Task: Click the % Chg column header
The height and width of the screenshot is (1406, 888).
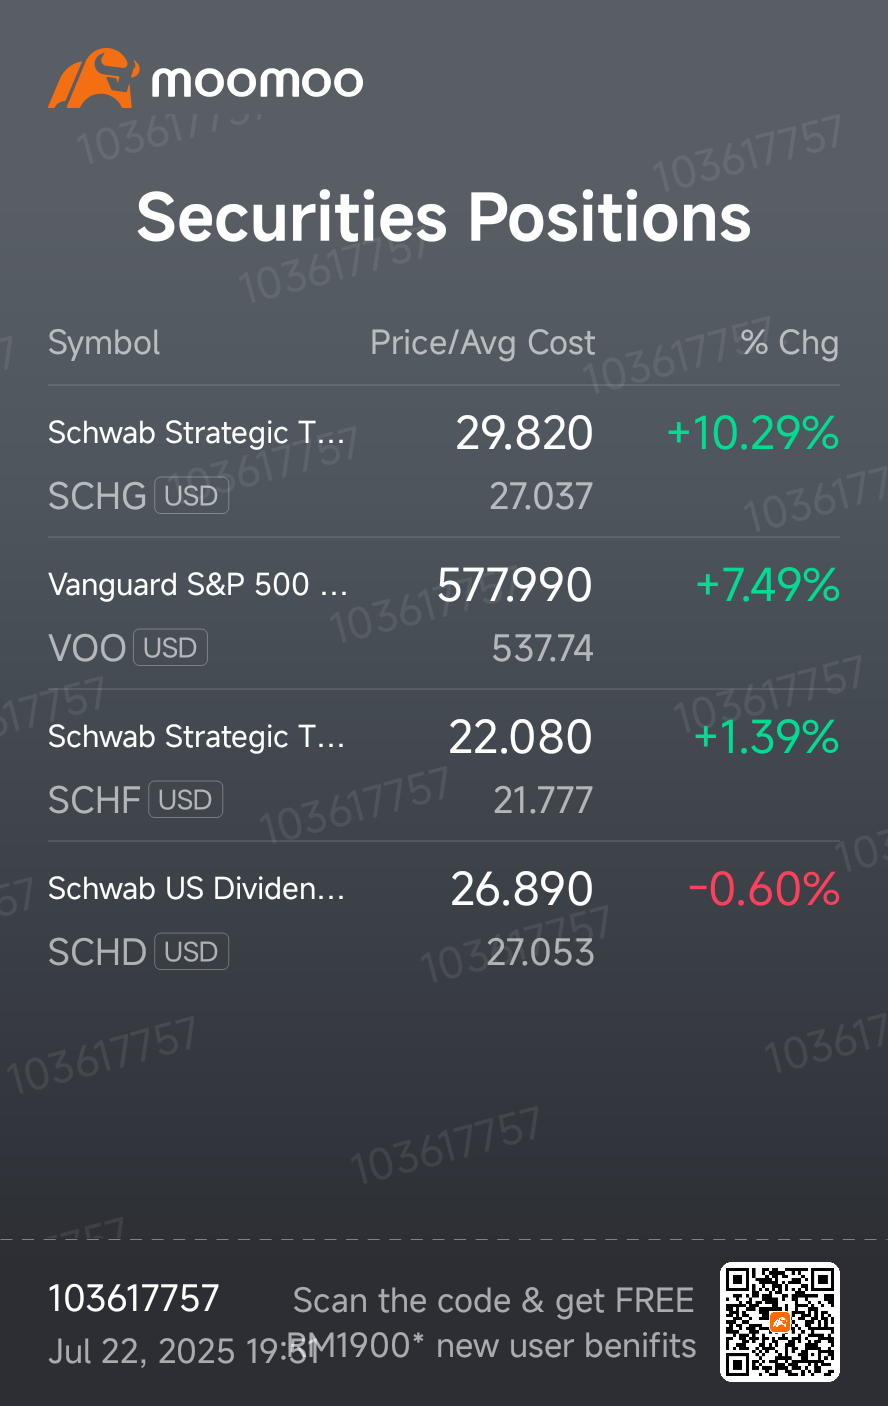Action: click(790, 343)
